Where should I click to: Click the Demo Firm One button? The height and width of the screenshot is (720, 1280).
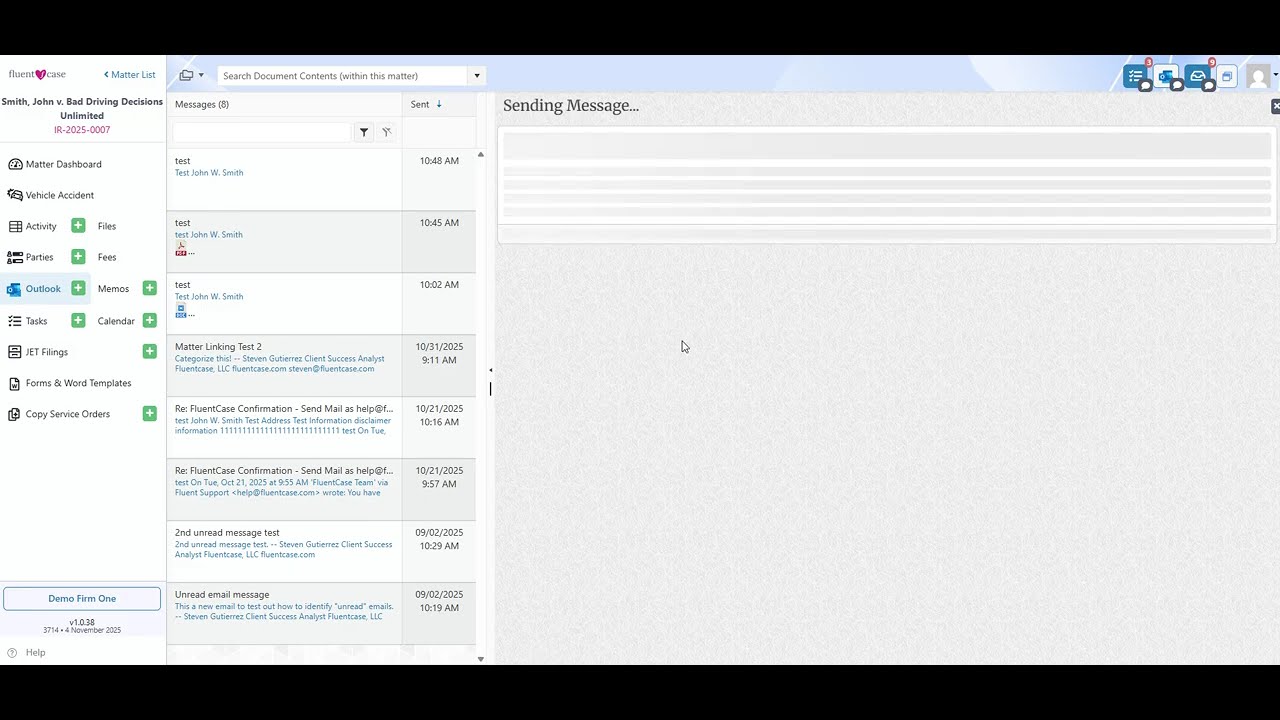82,598
